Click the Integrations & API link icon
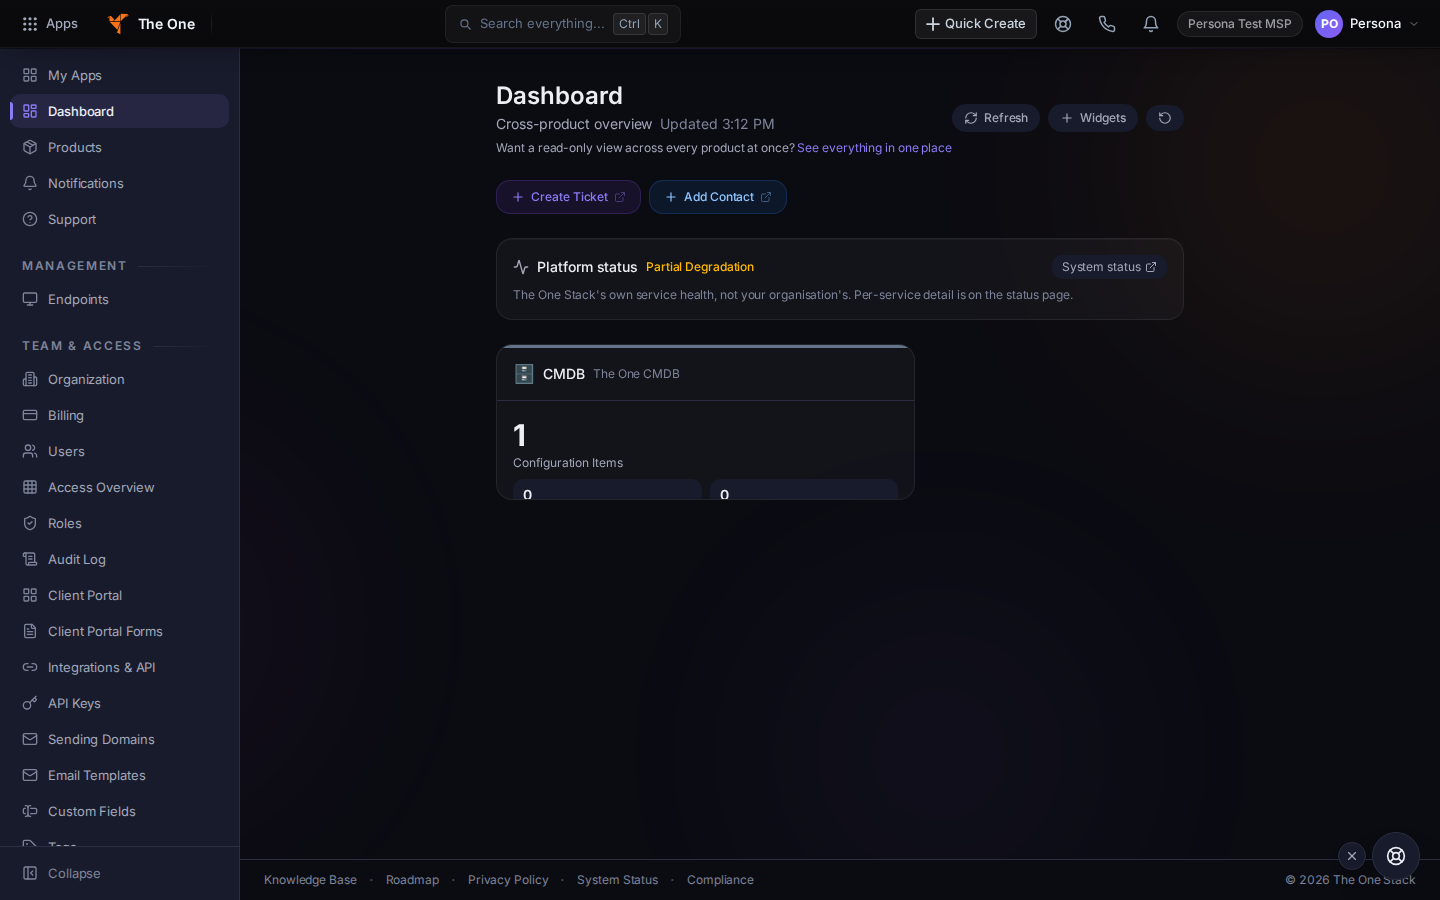This screenshot has height=900, width=1440. pos(30,667)
